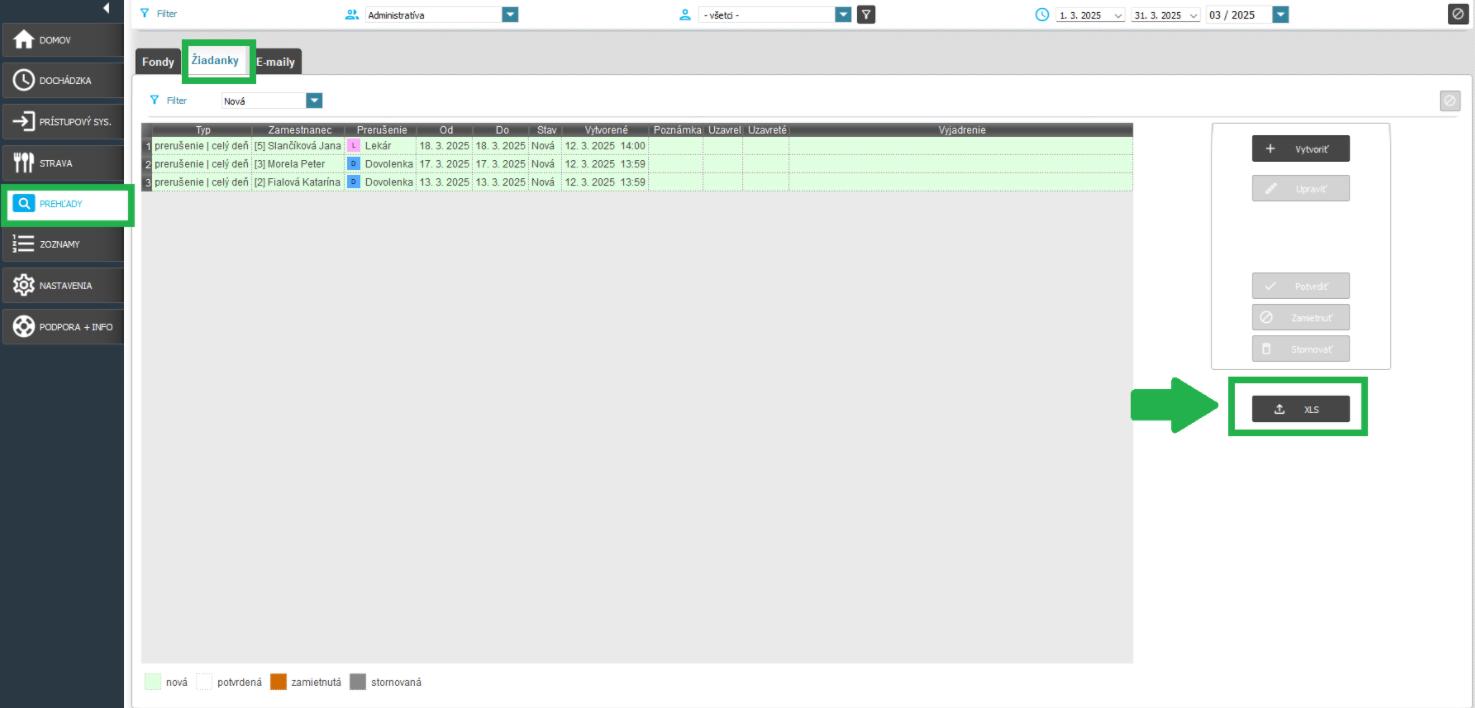Select the Slančíková Jana request row
1475x708 pixels.
(297, 146)
